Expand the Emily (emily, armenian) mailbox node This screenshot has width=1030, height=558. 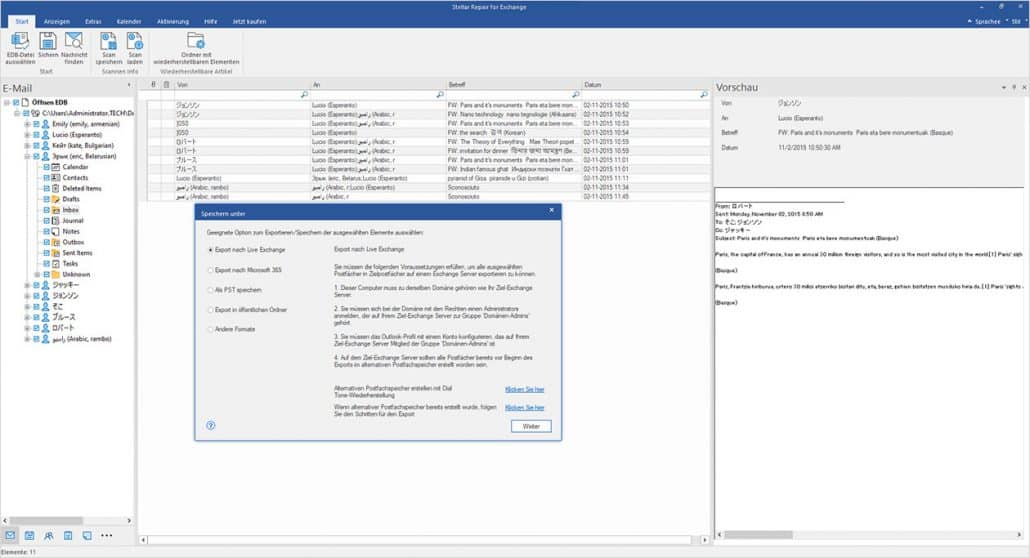tap(27, 123)
